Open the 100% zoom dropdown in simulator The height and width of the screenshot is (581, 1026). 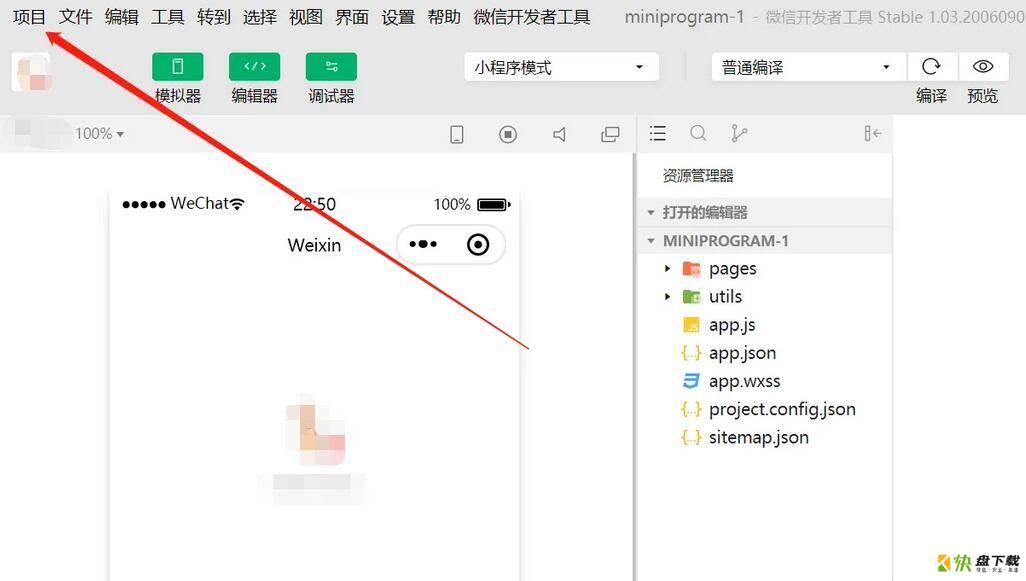99,133
